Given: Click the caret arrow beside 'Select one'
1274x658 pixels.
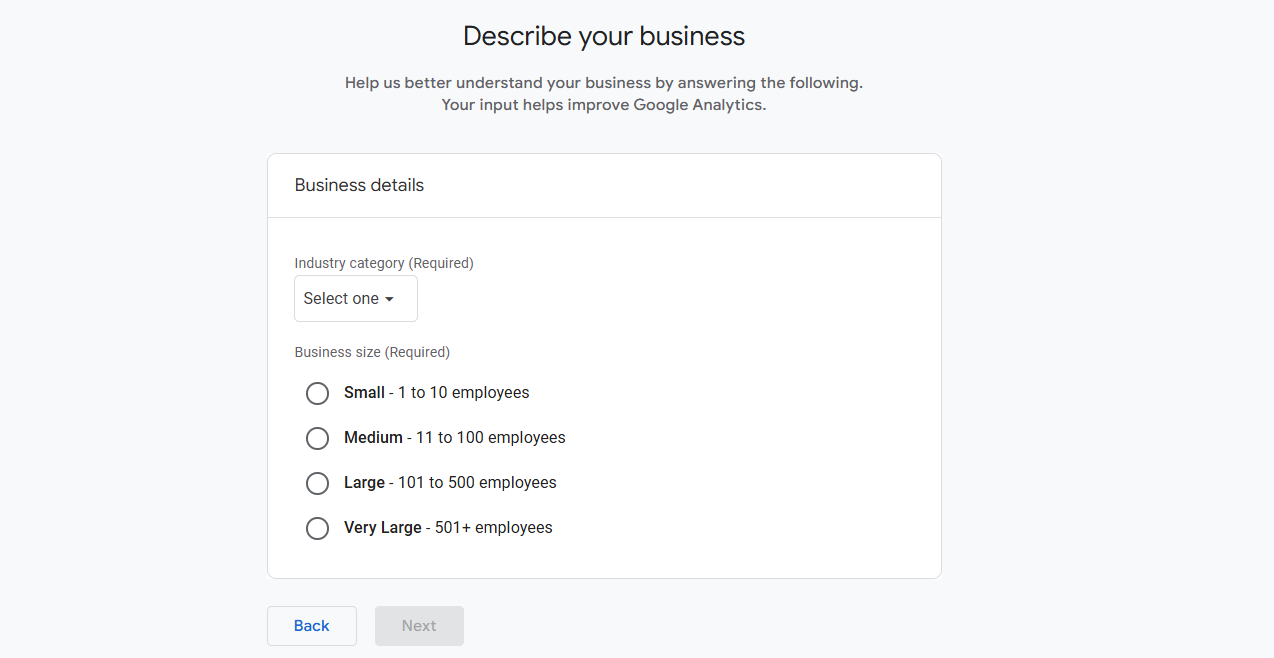Looking at the screenshot, I should point(389,299).
